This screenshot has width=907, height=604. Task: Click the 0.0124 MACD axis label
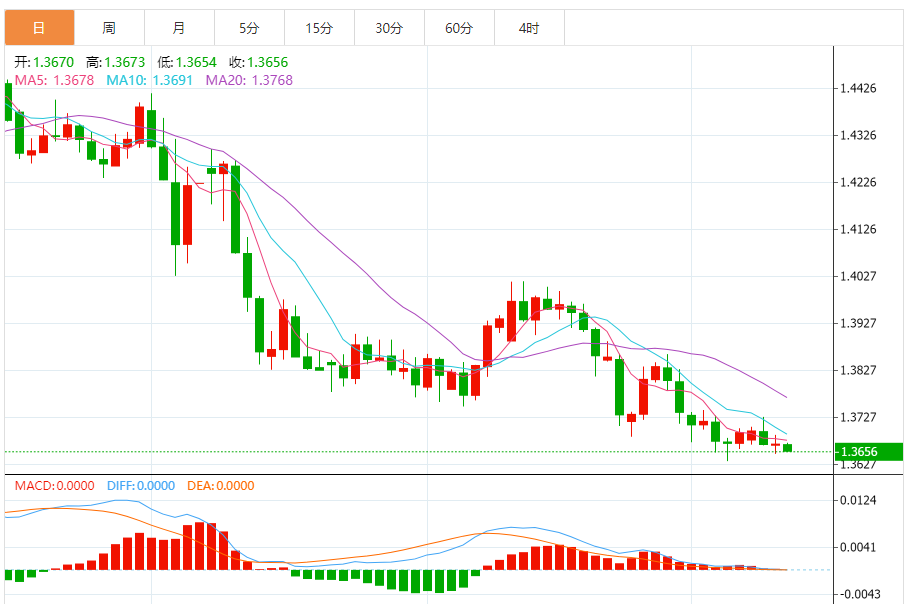pos(858,500)
